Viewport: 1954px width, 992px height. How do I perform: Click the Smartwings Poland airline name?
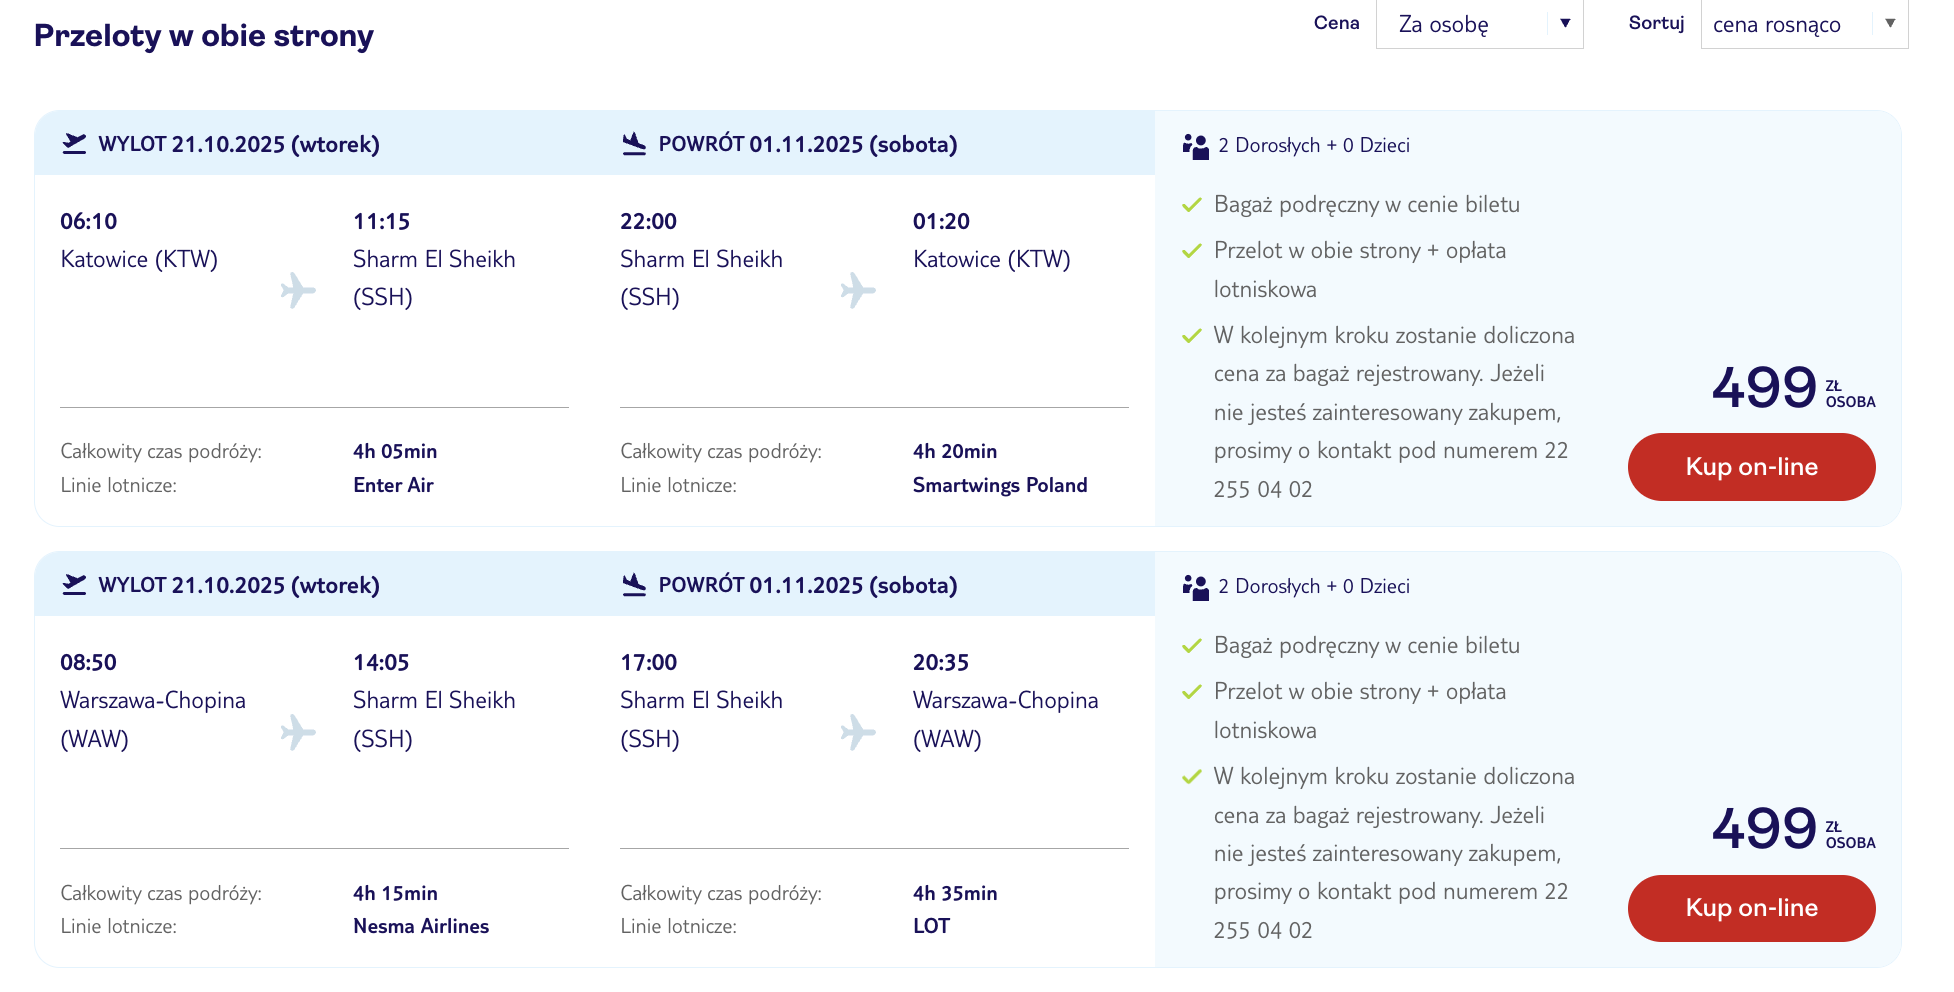coord(999,485)
